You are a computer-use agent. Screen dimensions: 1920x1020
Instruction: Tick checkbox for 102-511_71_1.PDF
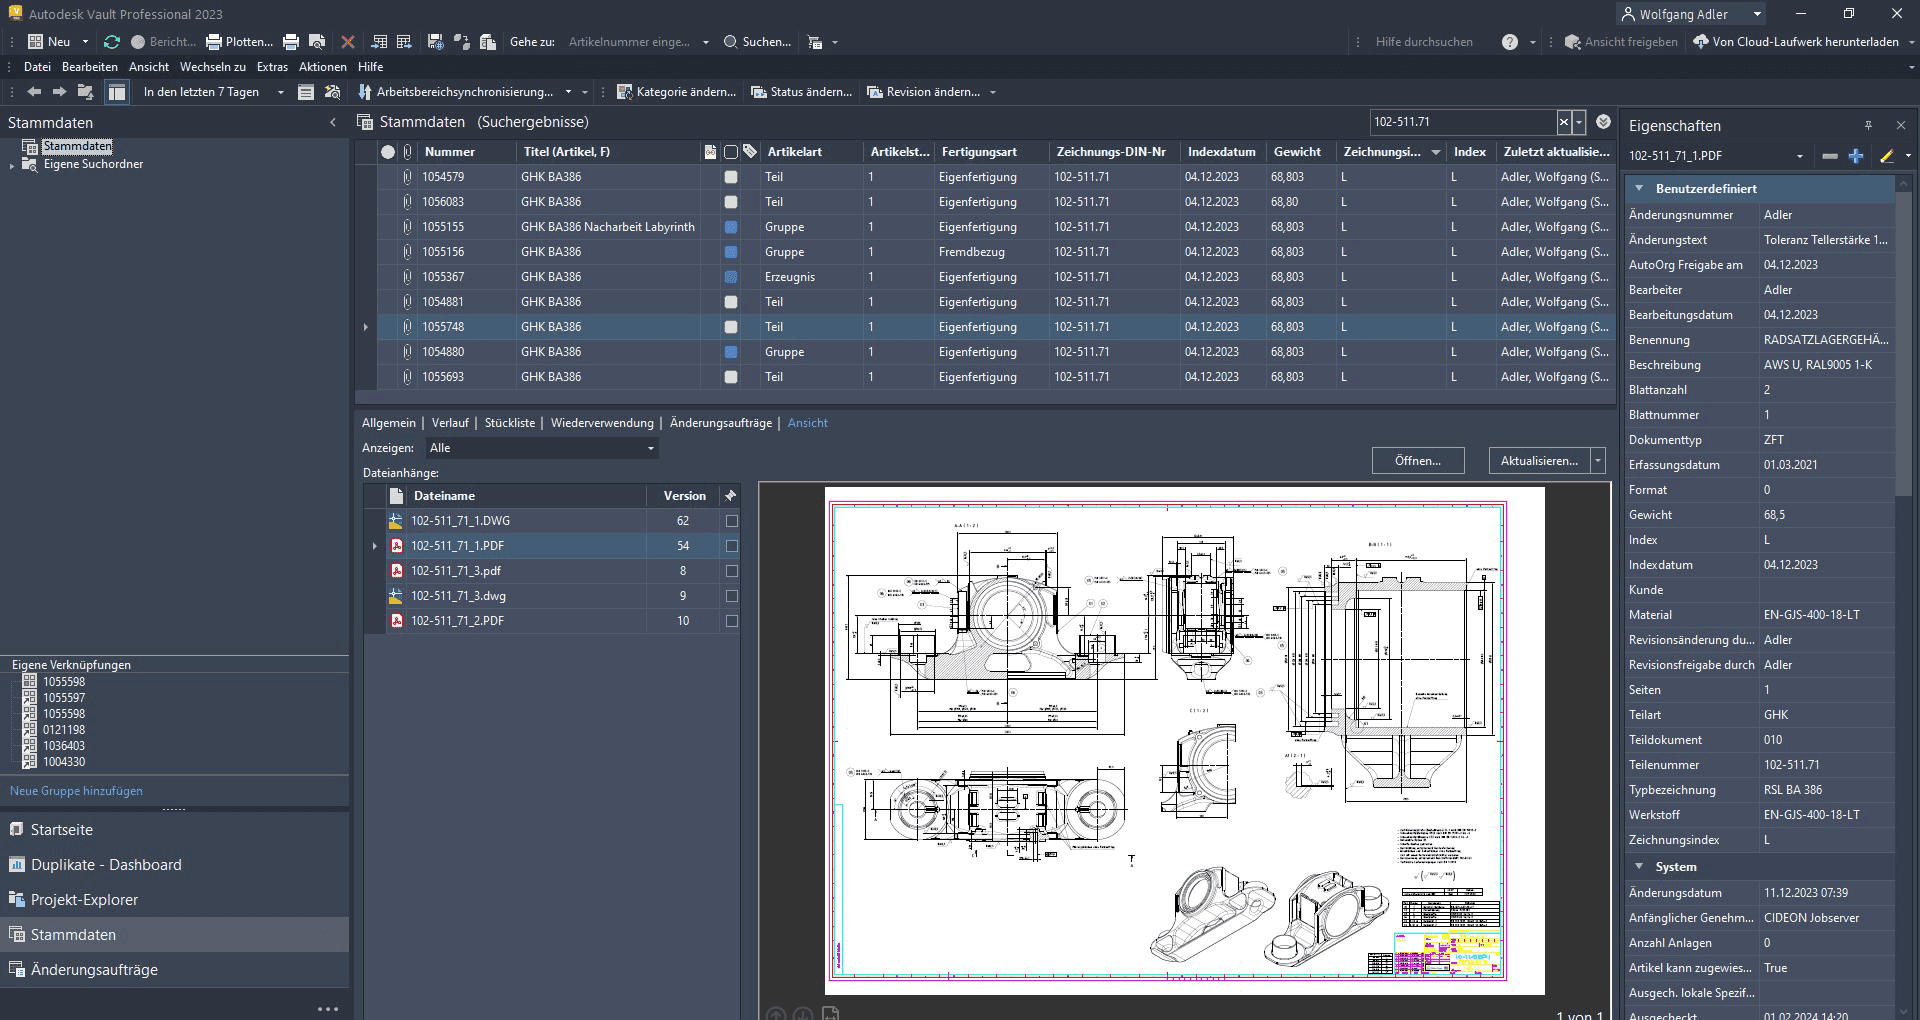click(732, 546)
